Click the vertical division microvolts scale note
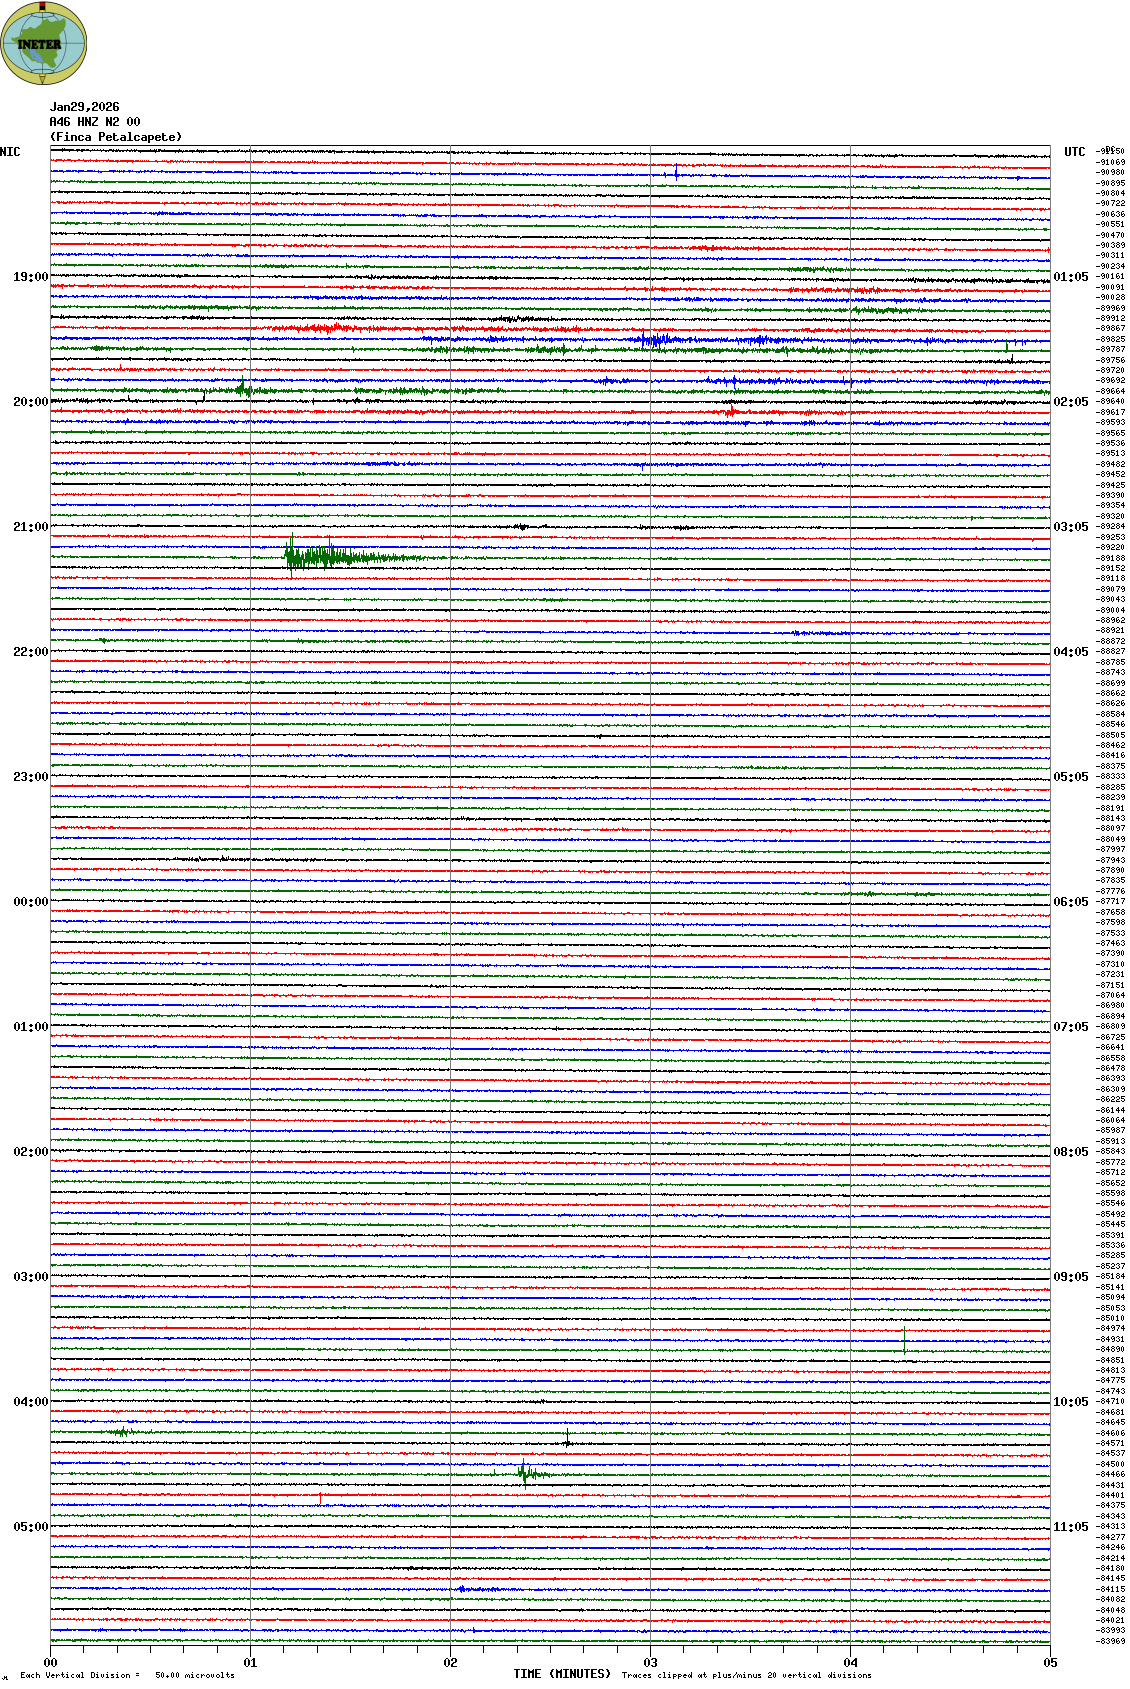This screenshot has width=1130, height=1689. (127, 1675)
